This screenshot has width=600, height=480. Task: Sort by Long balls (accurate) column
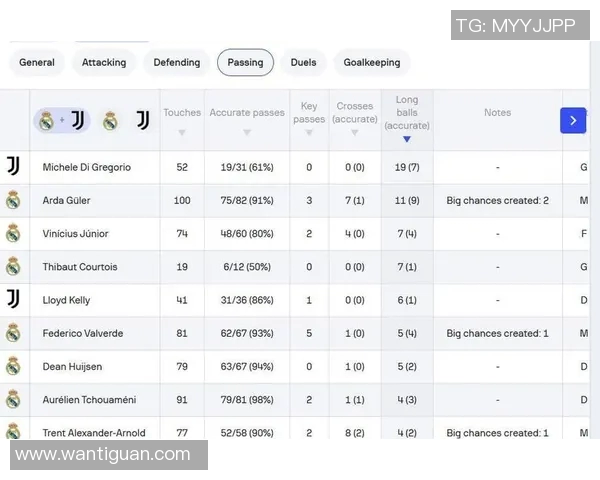[x=406, y=138]
